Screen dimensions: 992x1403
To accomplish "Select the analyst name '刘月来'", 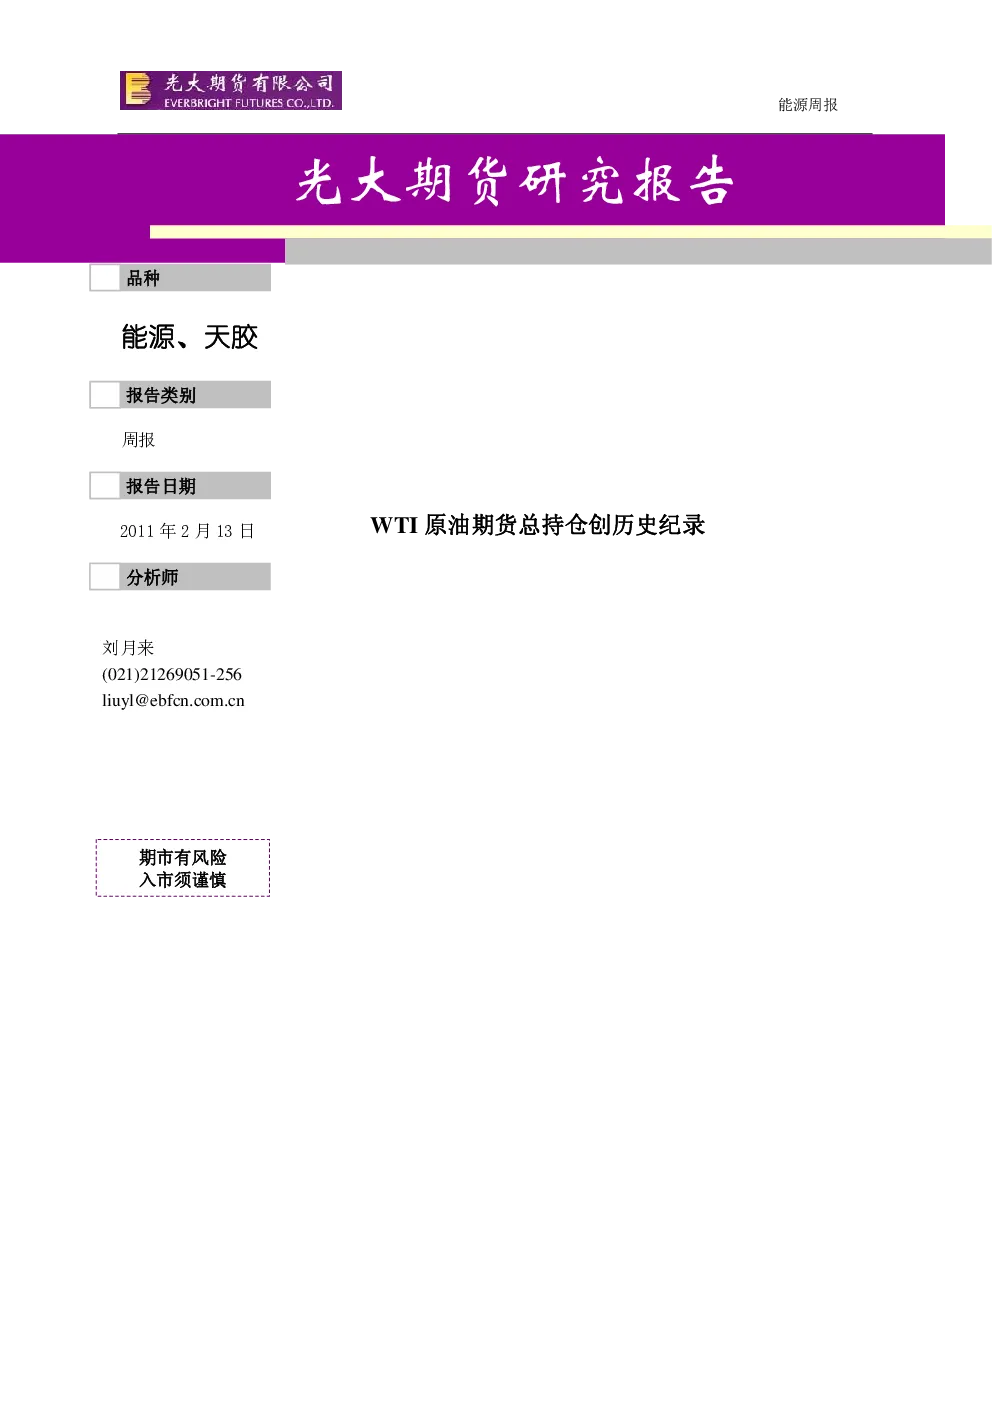I will pos(128,648).
